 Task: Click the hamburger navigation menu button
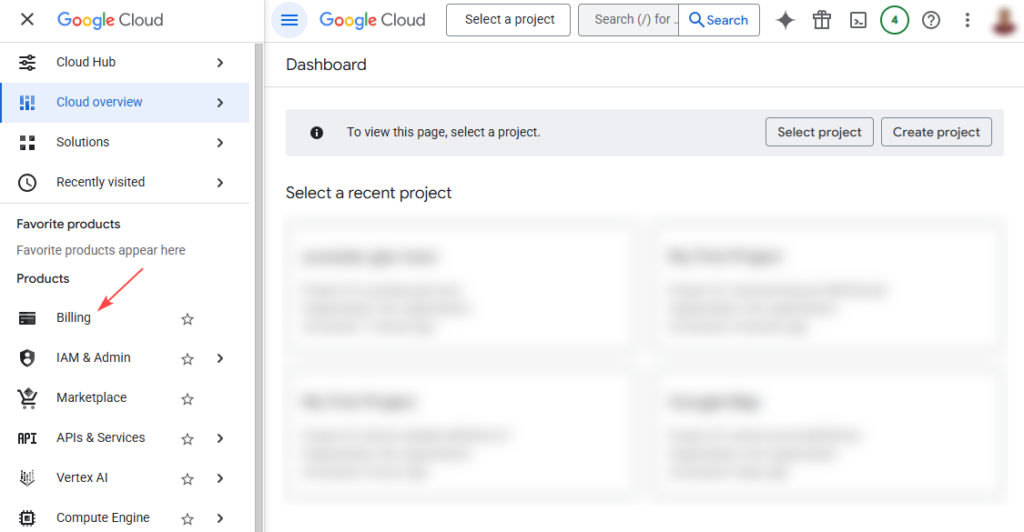click(x=289, y=20)
